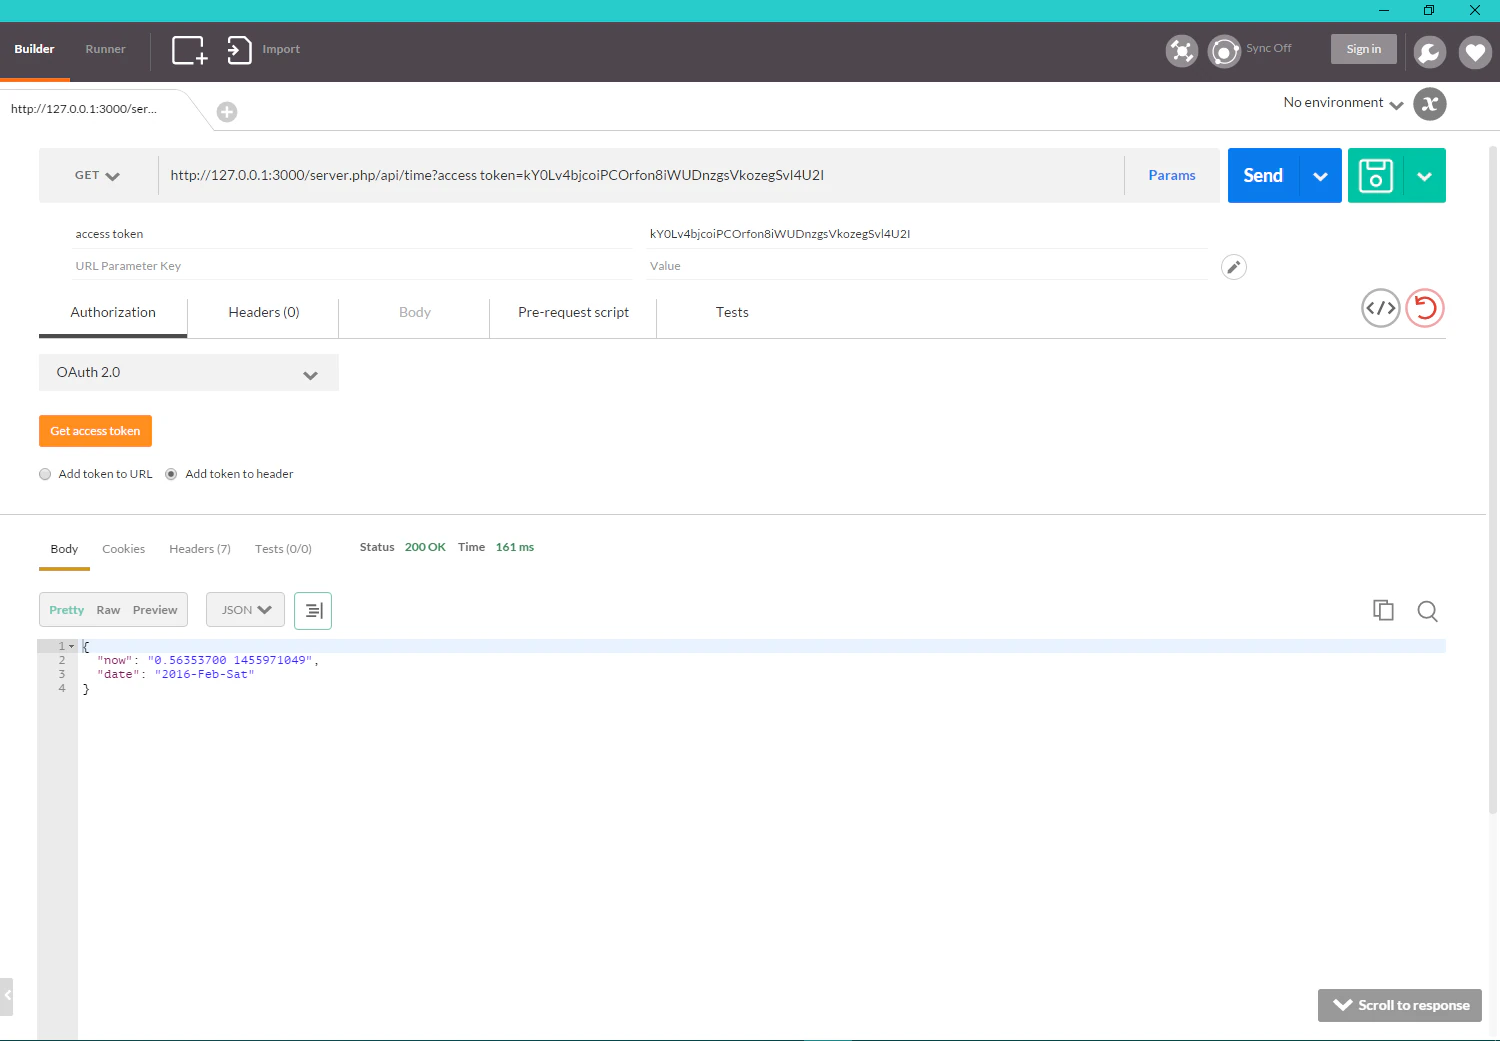Expand the save options arrow
Screen dimensions: 1500x1041
coord(1425,176)
